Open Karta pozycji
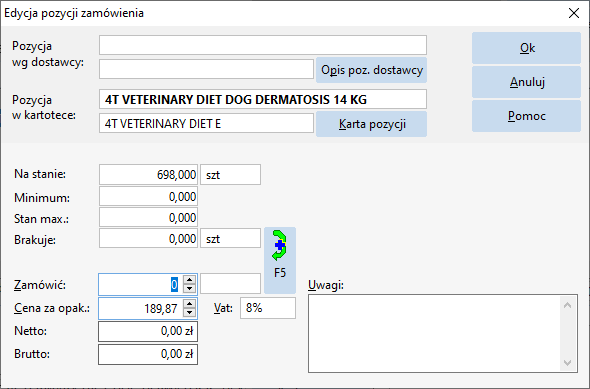Screen dimensions: 590x389 point(371,124)
